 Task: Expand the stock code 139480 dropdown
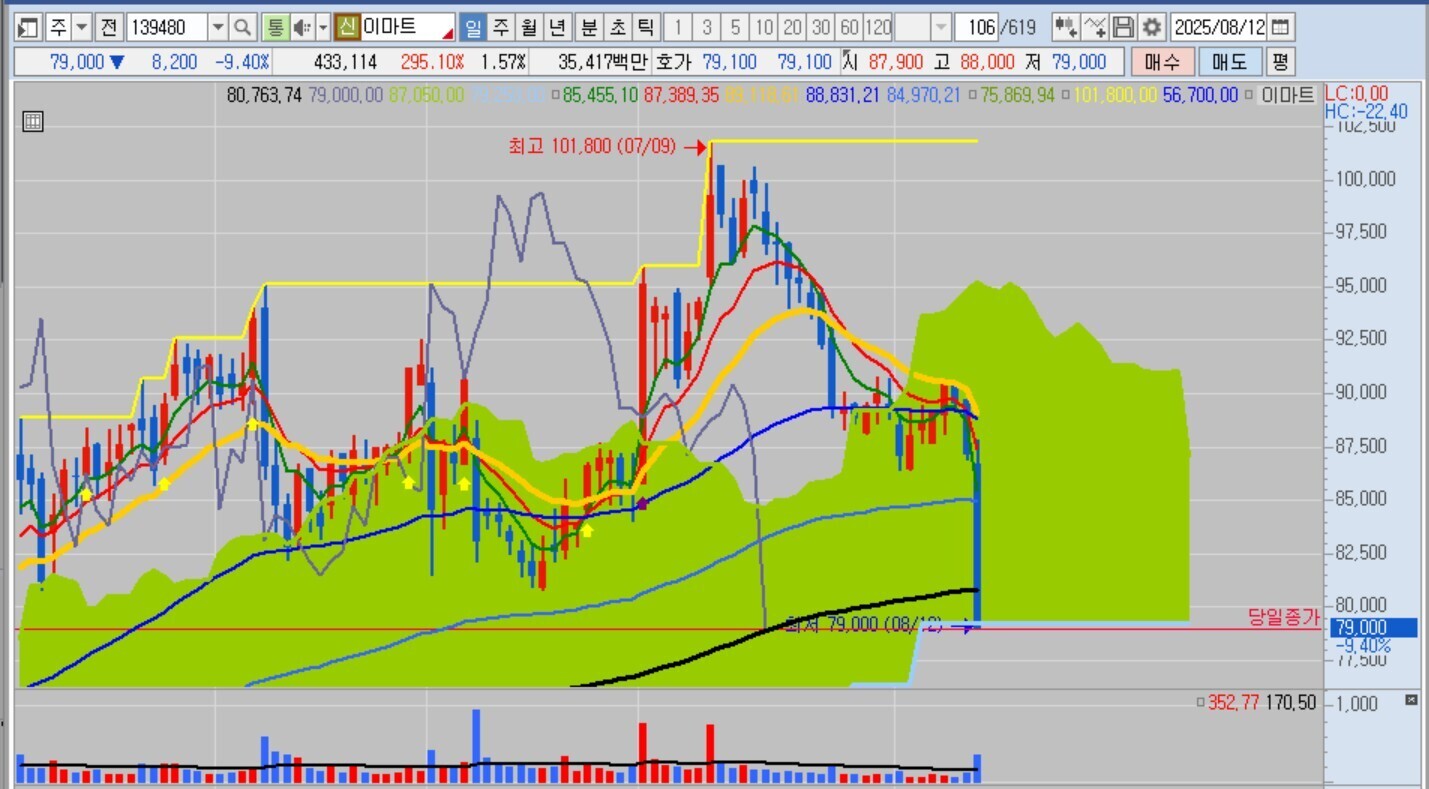click(x=218, y=27)
